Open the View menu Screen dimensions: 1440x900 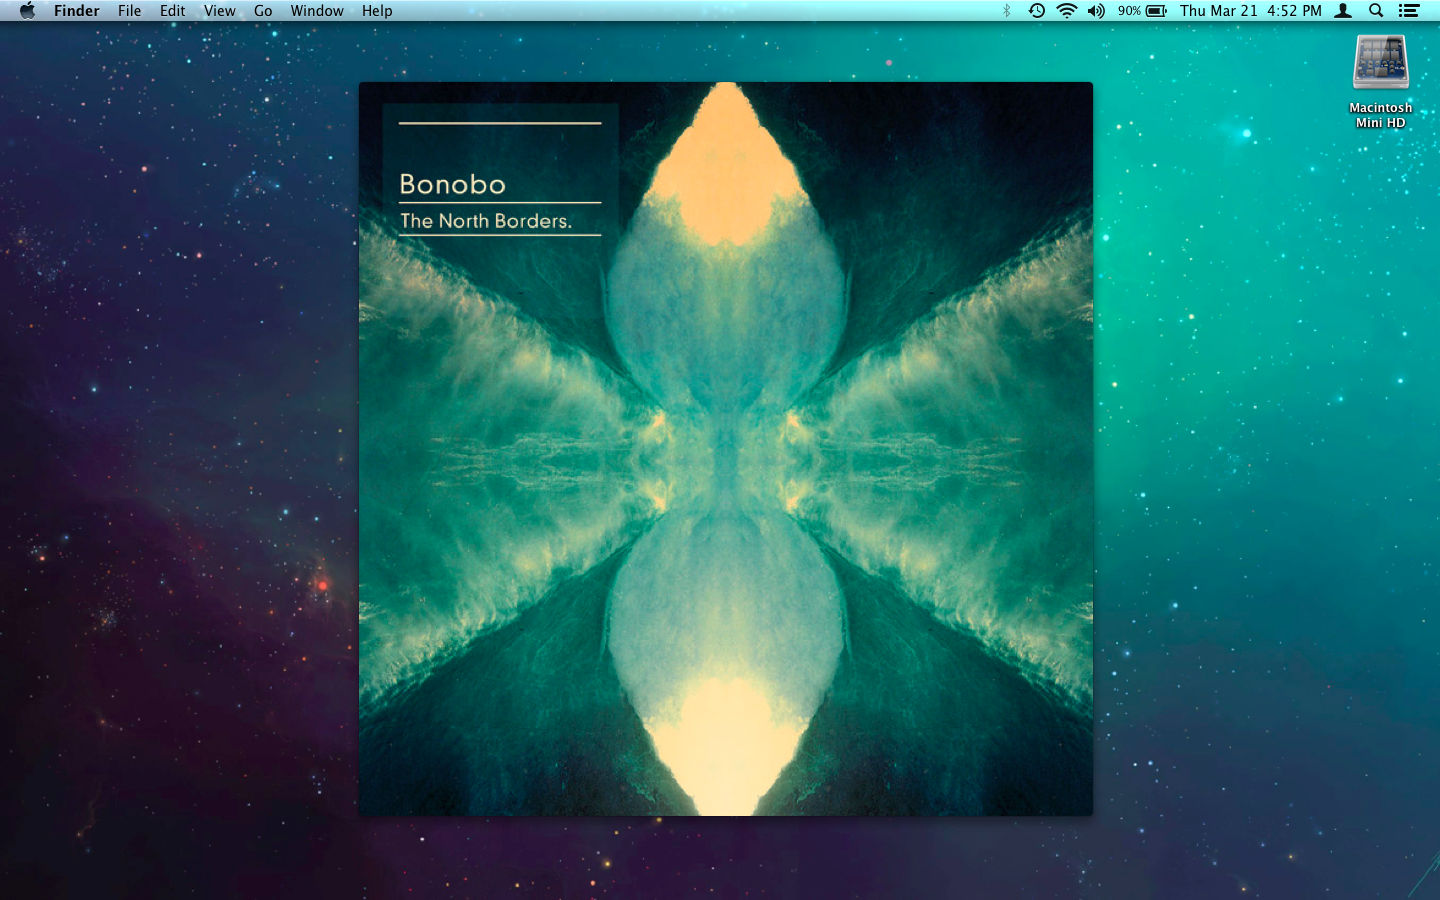220,11
